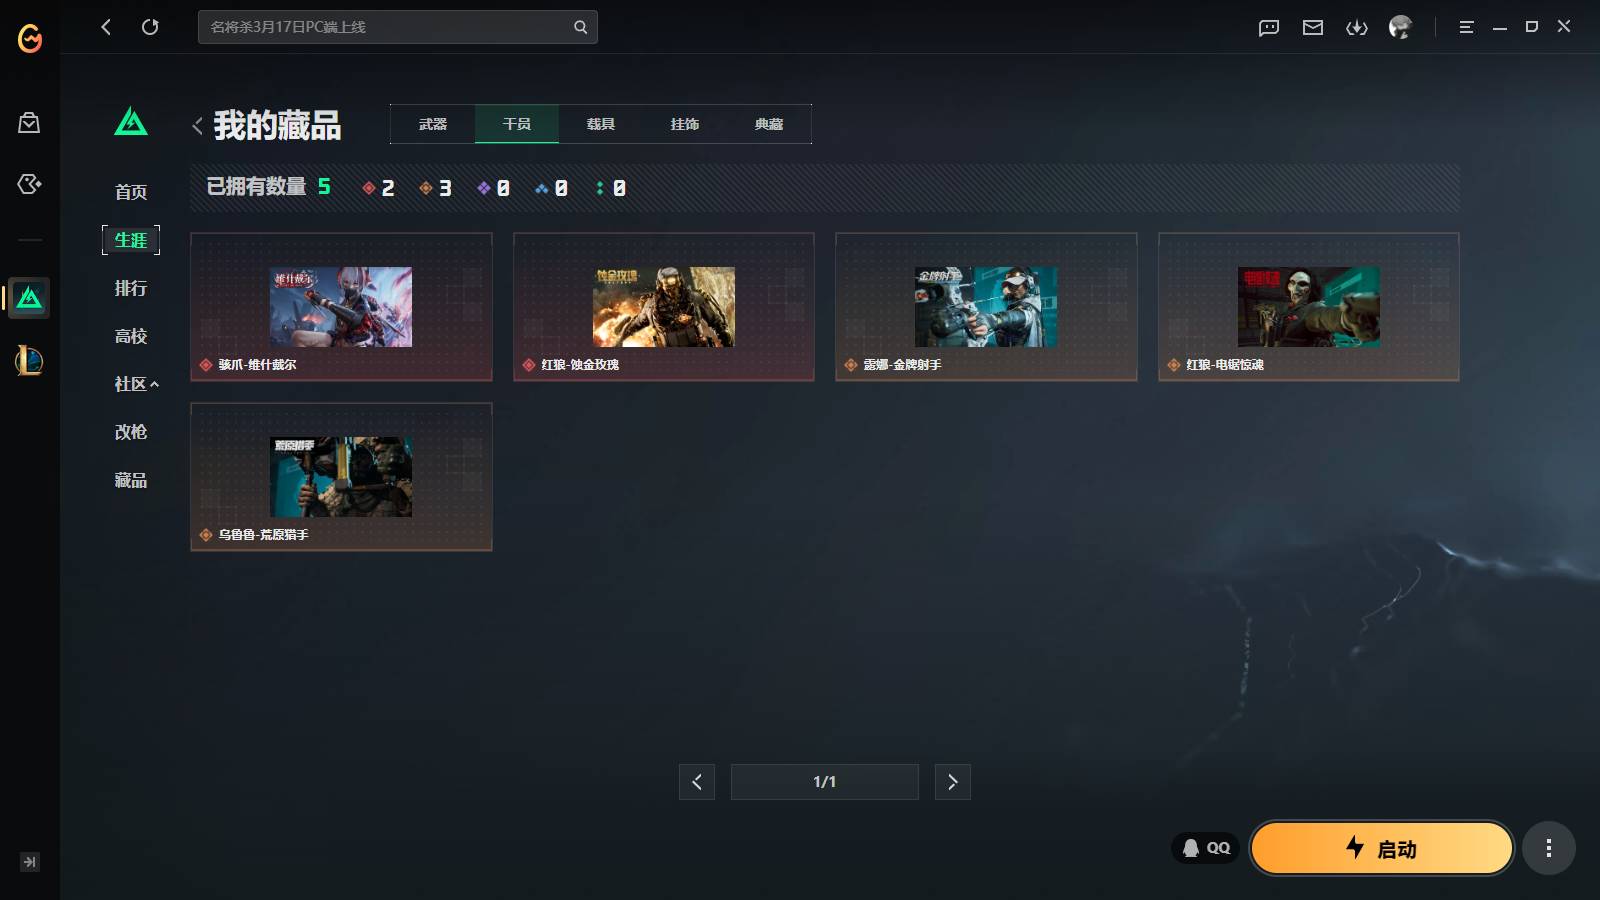Open the hamburger menu in title bar
1600x900 pixels.
click(x=1467, y=27)
